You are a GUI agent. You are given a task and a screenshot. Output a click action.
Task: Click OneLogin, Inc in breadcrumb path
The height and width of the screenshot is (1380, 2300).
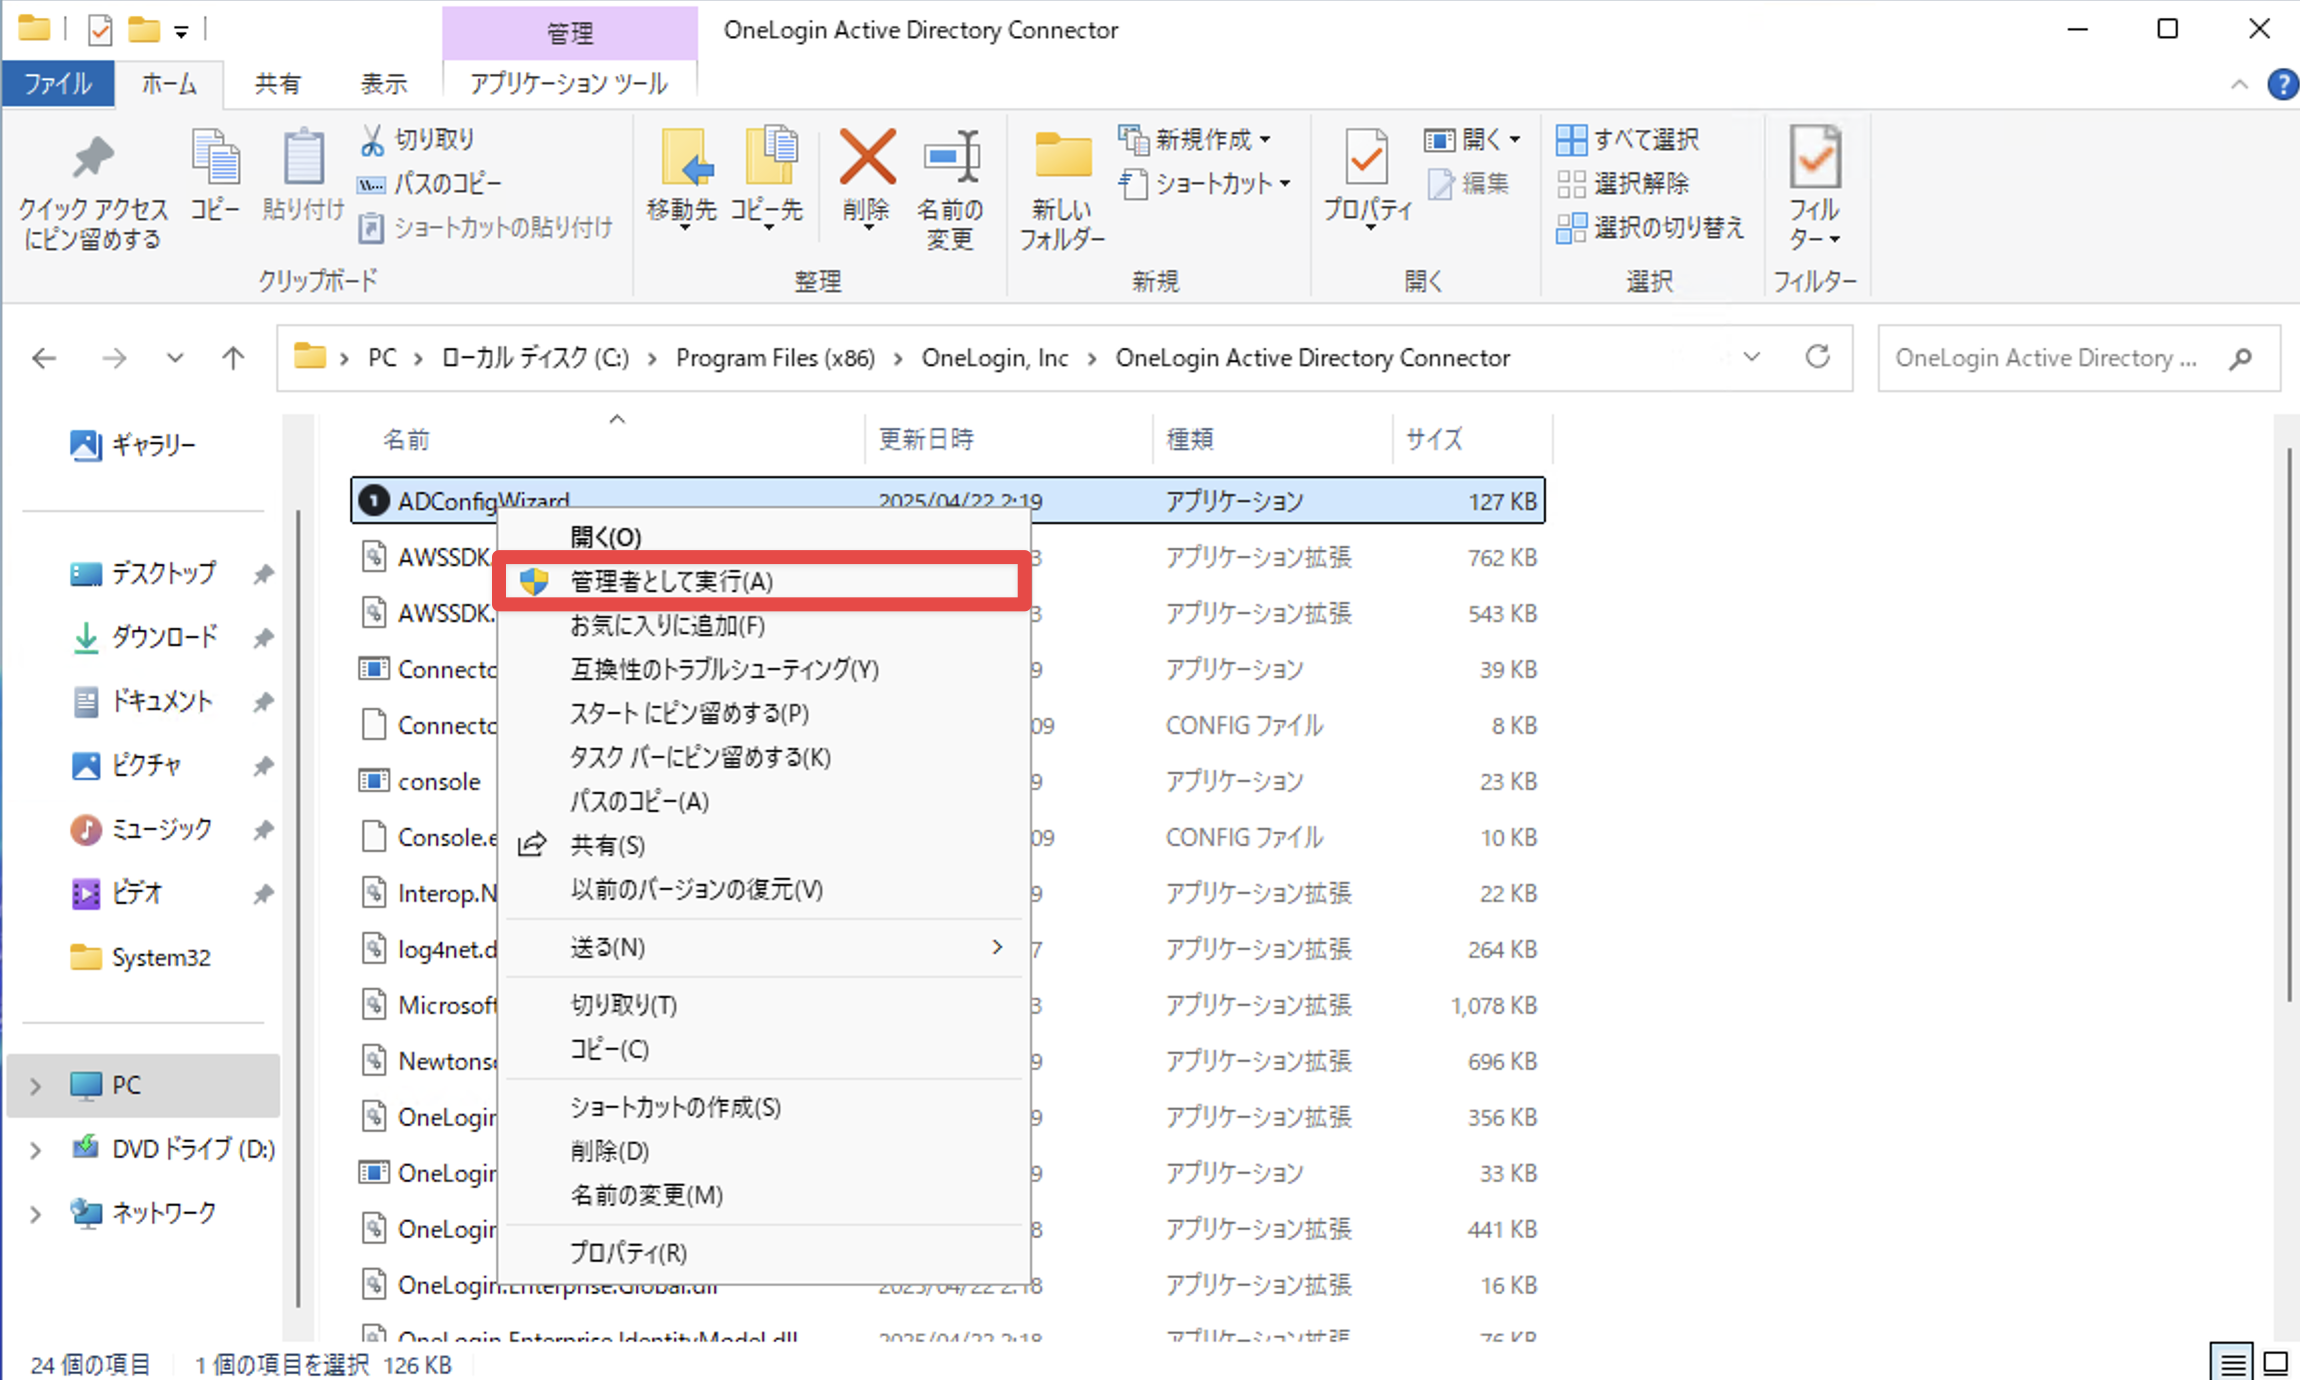[x=995, y=358]
